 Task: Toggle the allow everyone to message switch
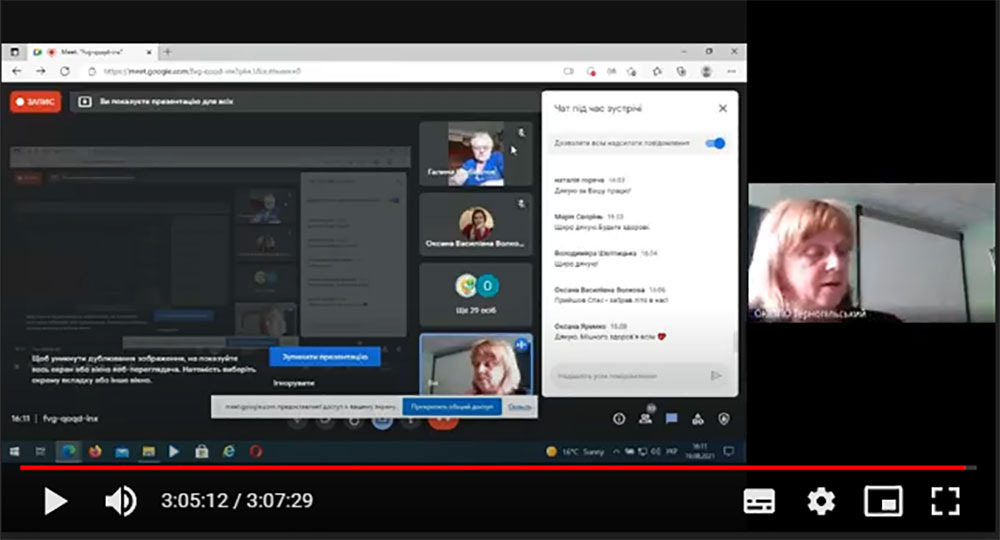click(x=716, y=143)
